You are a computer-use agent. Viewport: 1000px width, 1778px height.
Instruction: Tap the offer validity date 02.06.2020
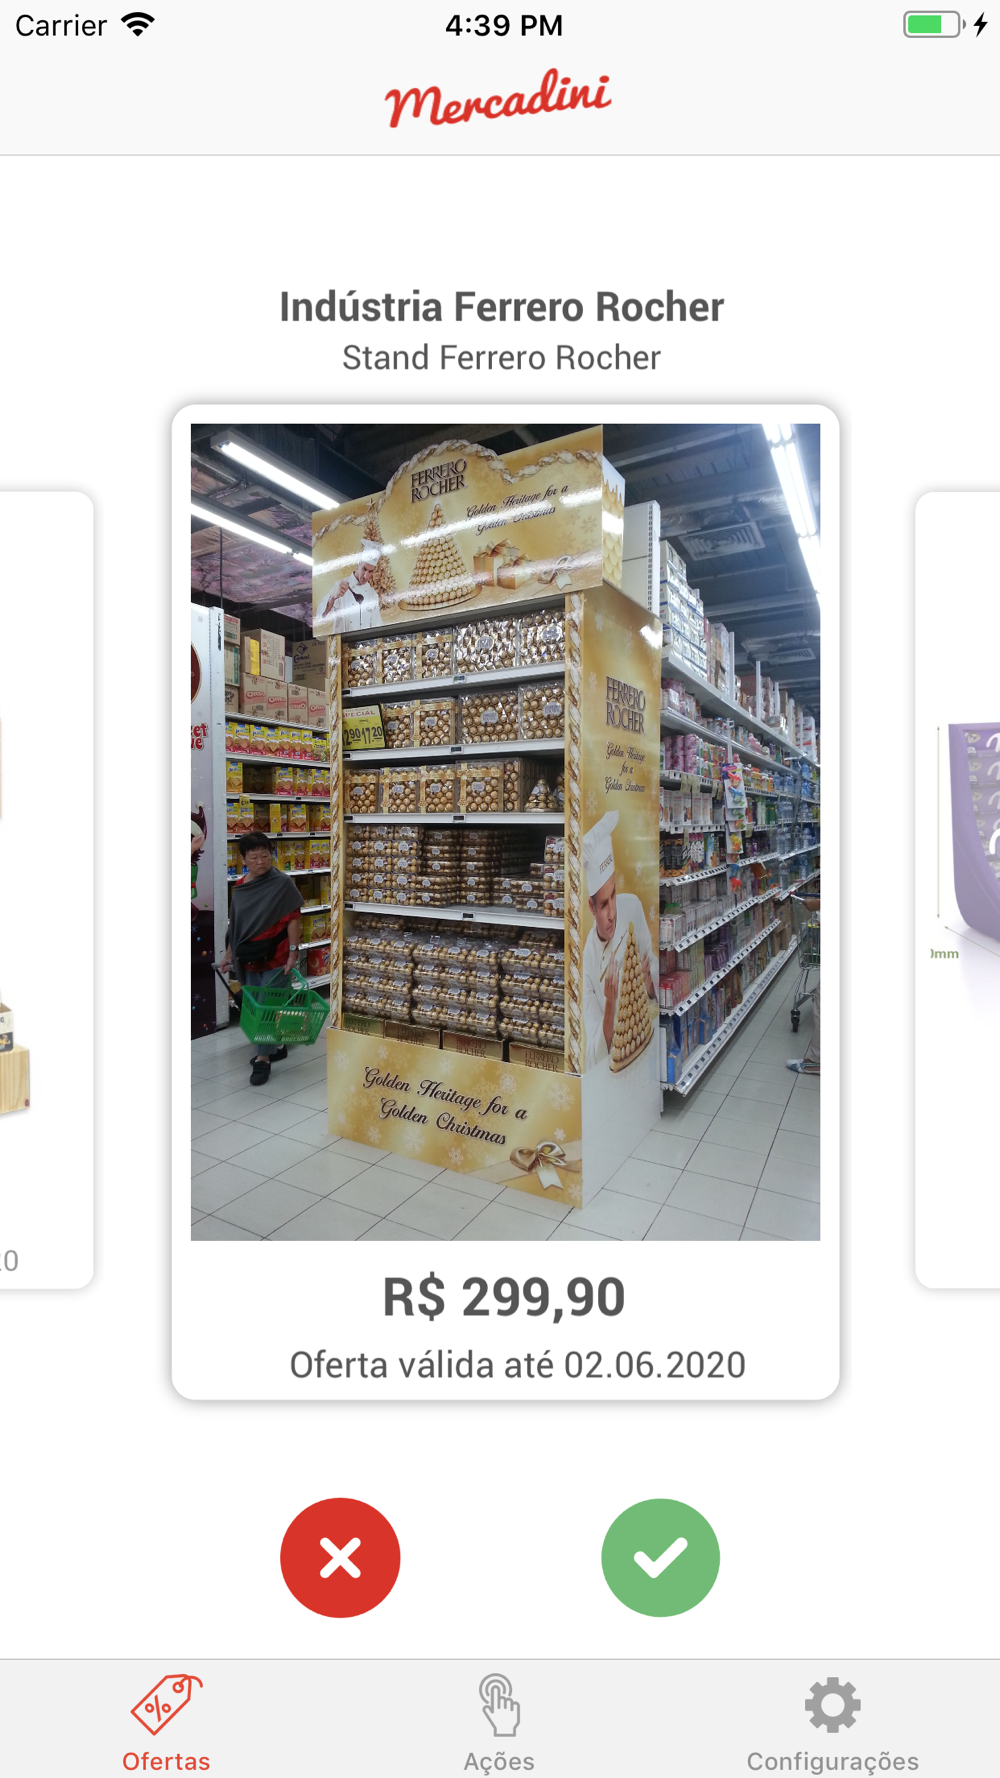655,1365
